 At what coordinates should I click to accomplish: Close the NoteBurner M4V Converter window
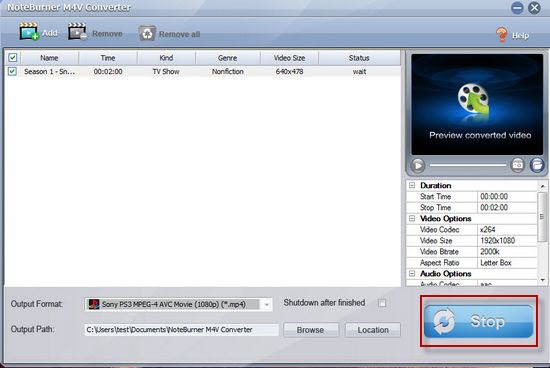534,8
